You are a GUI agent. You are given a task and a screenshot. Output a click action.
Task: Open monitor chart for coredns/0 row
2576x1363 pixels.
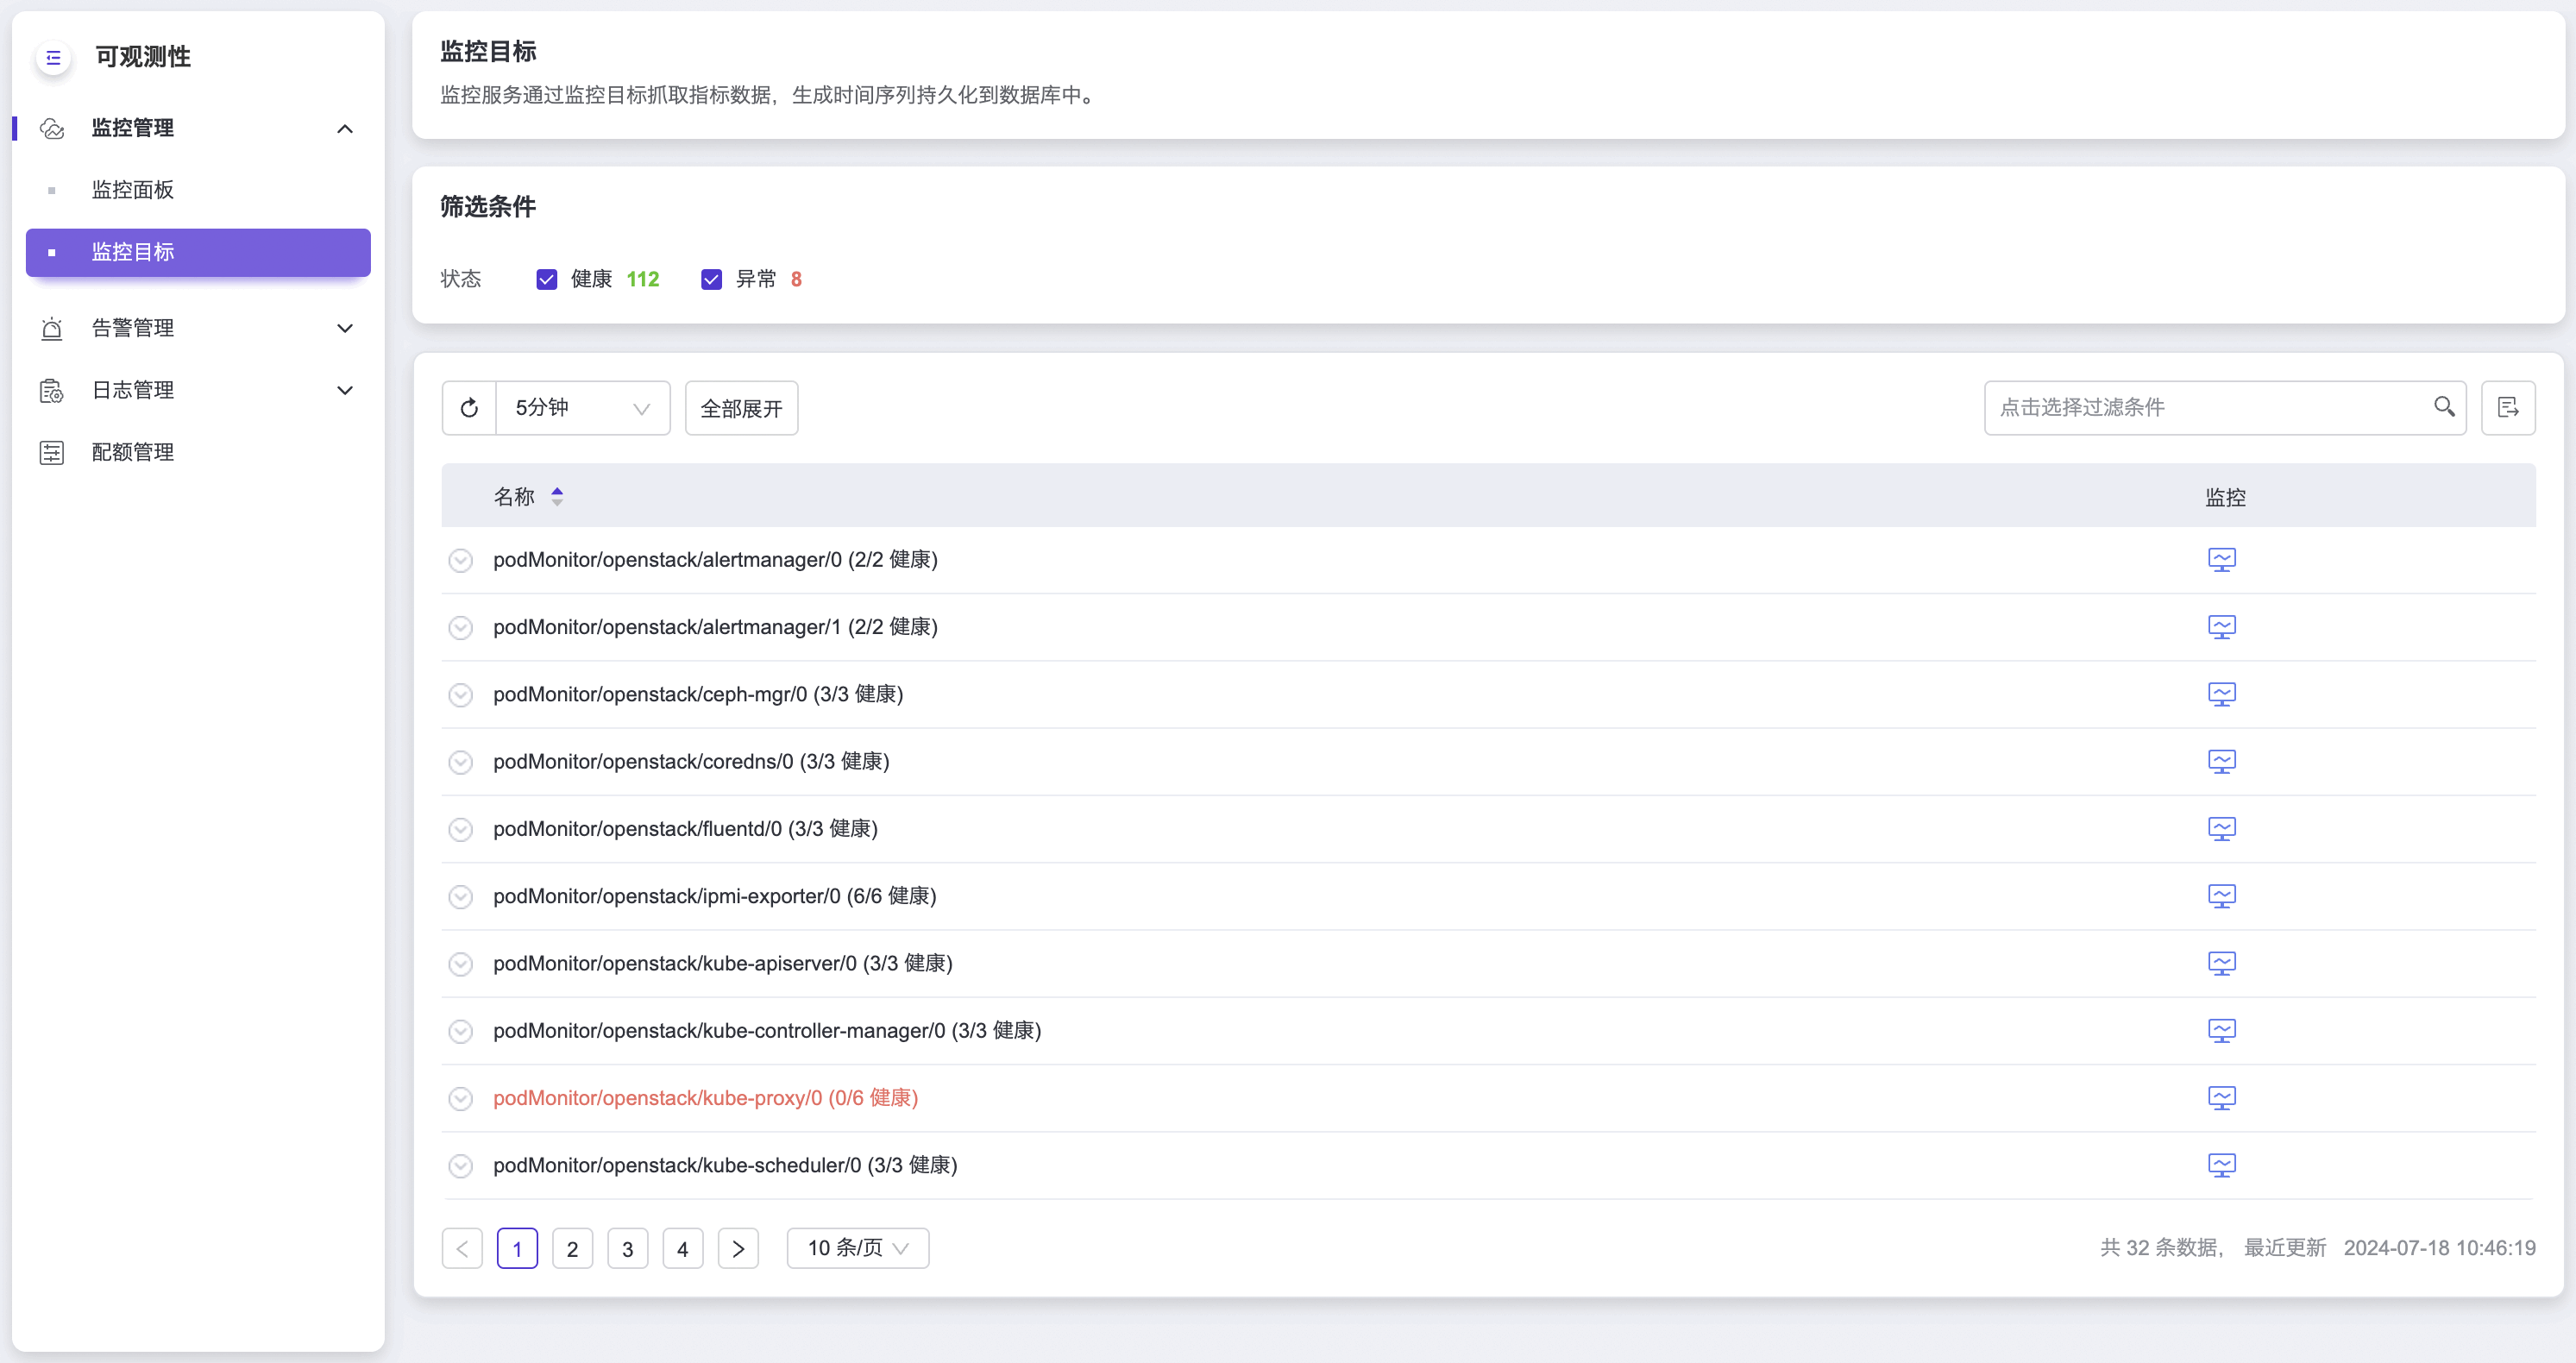2221,762
